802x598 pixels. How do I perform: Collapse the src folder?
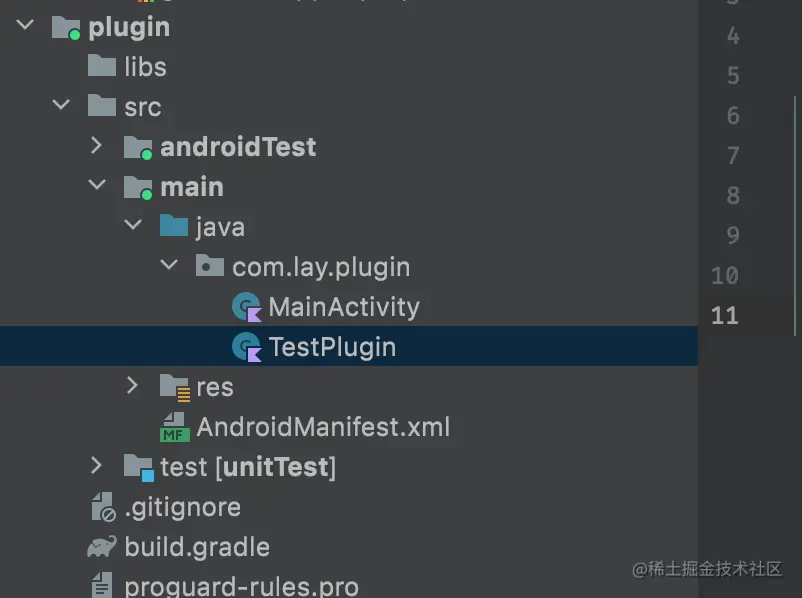click(61, 106)
